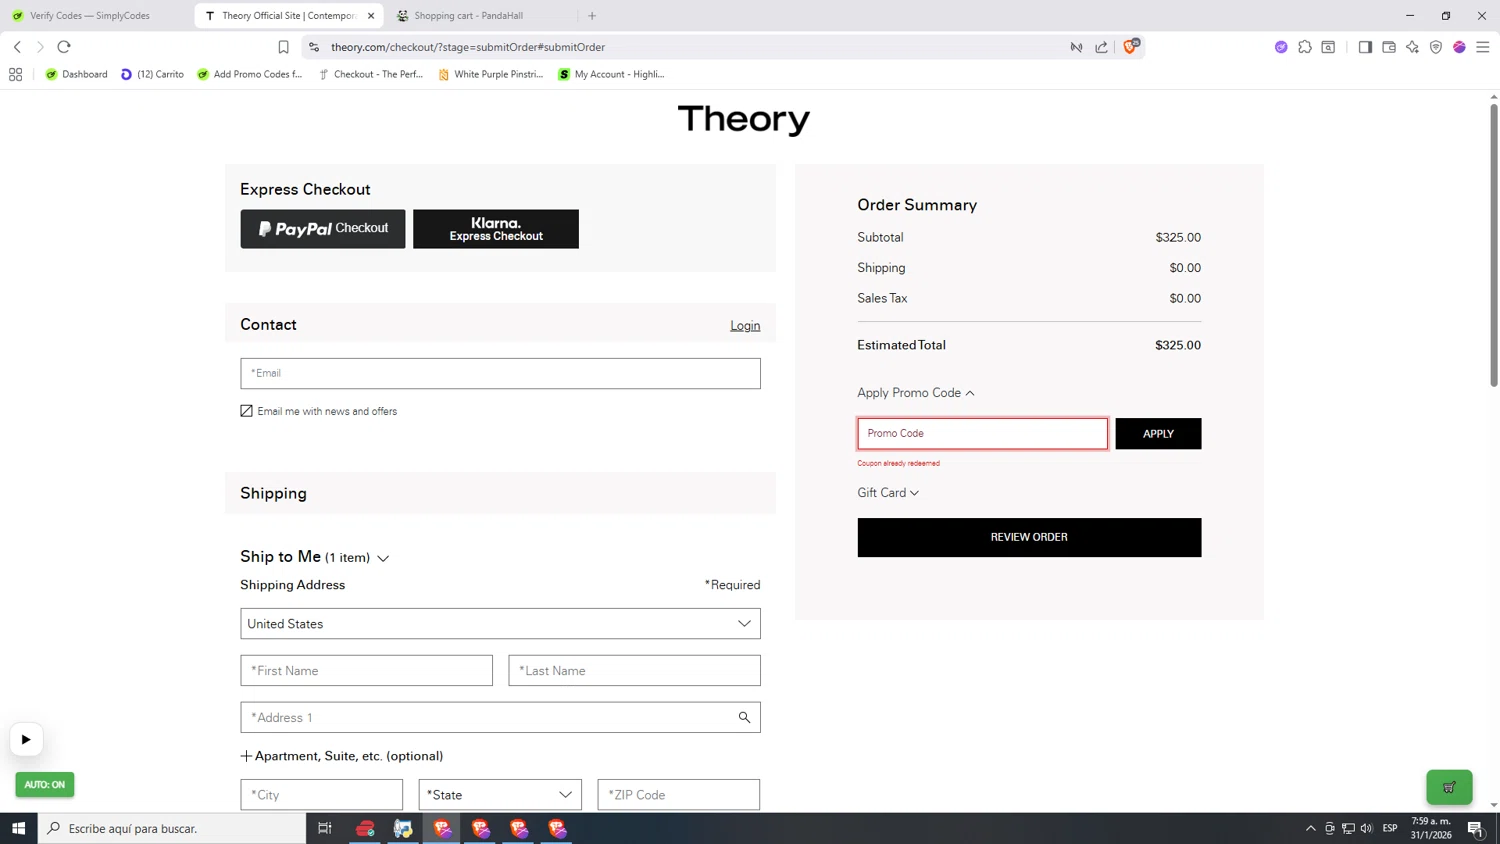
Task: Close the Theory Official Site tab
Action: [371, 16]
